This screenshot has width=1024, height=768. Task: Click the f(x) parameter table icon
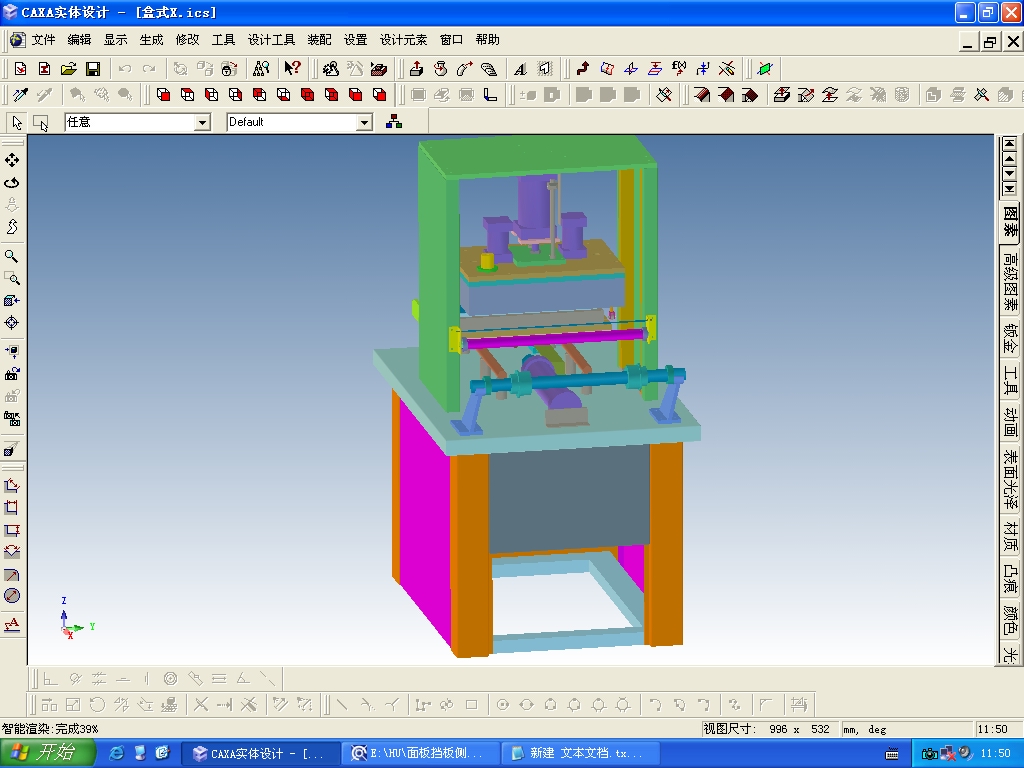tap(679, 68)
